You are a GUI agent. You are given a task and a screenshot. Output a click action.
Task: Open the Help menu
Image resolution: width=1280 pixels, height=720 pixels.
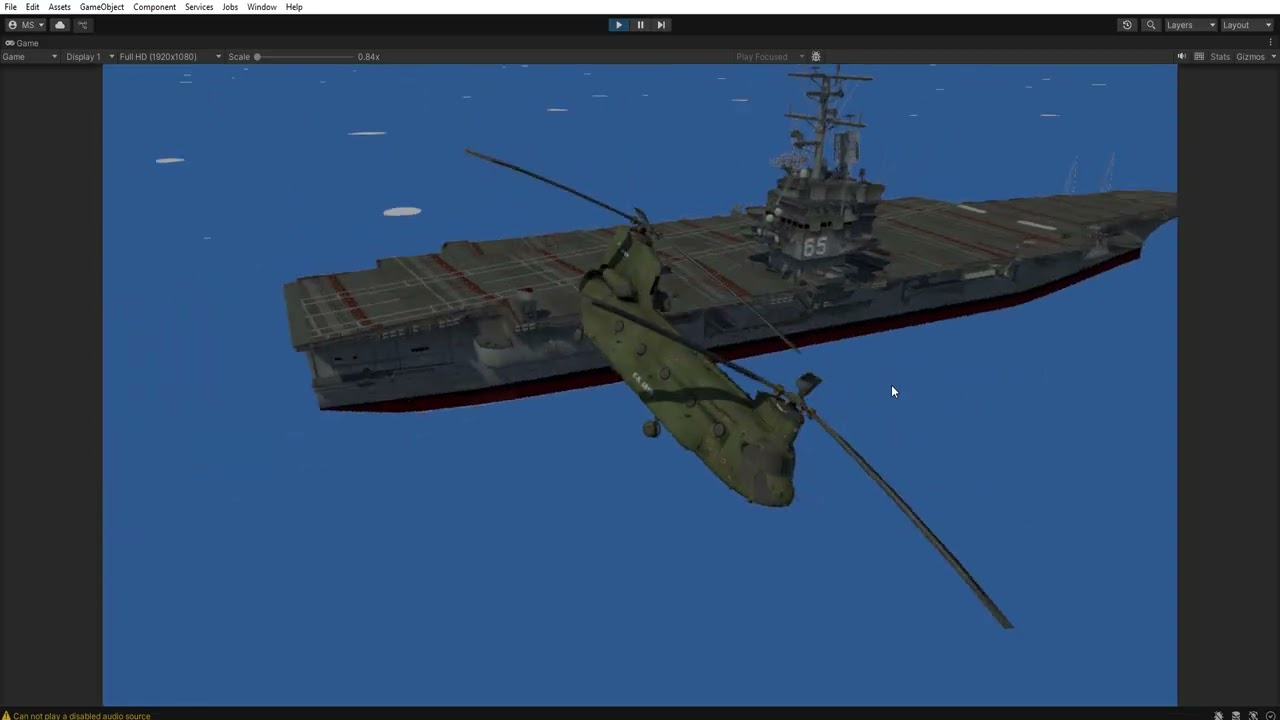(x=294, y=7)
